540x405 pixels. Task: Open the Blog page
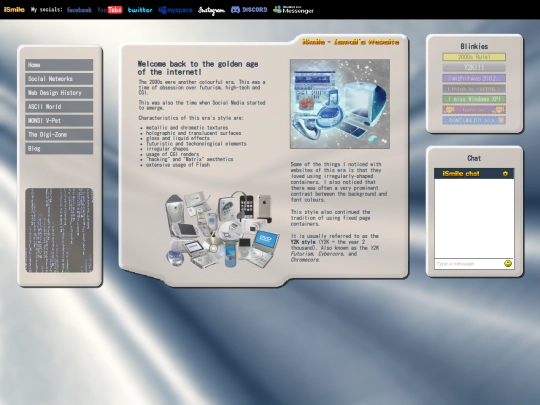[x=59, y=148]
